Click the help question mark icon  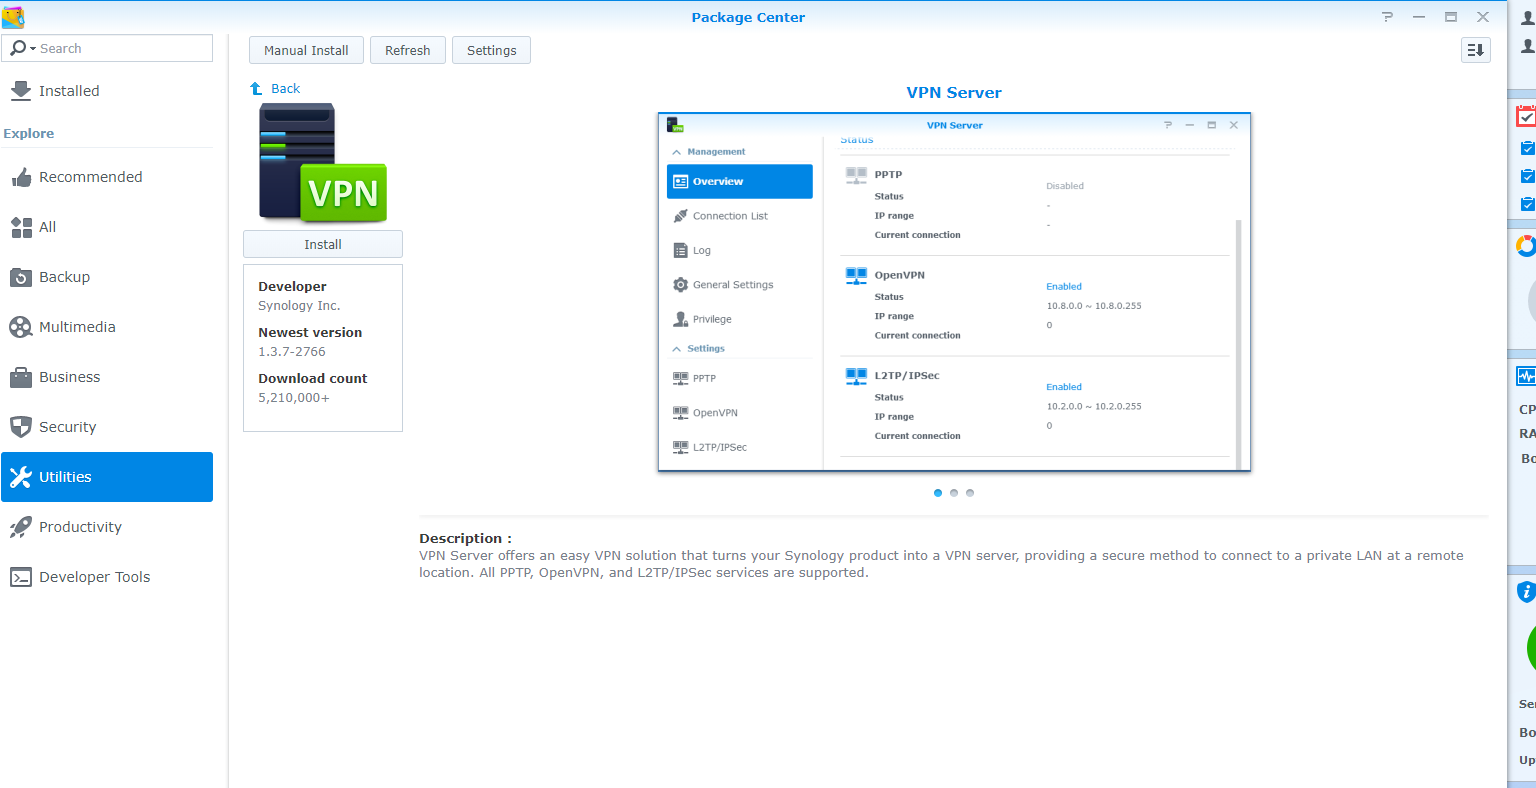coord(1387,17)
